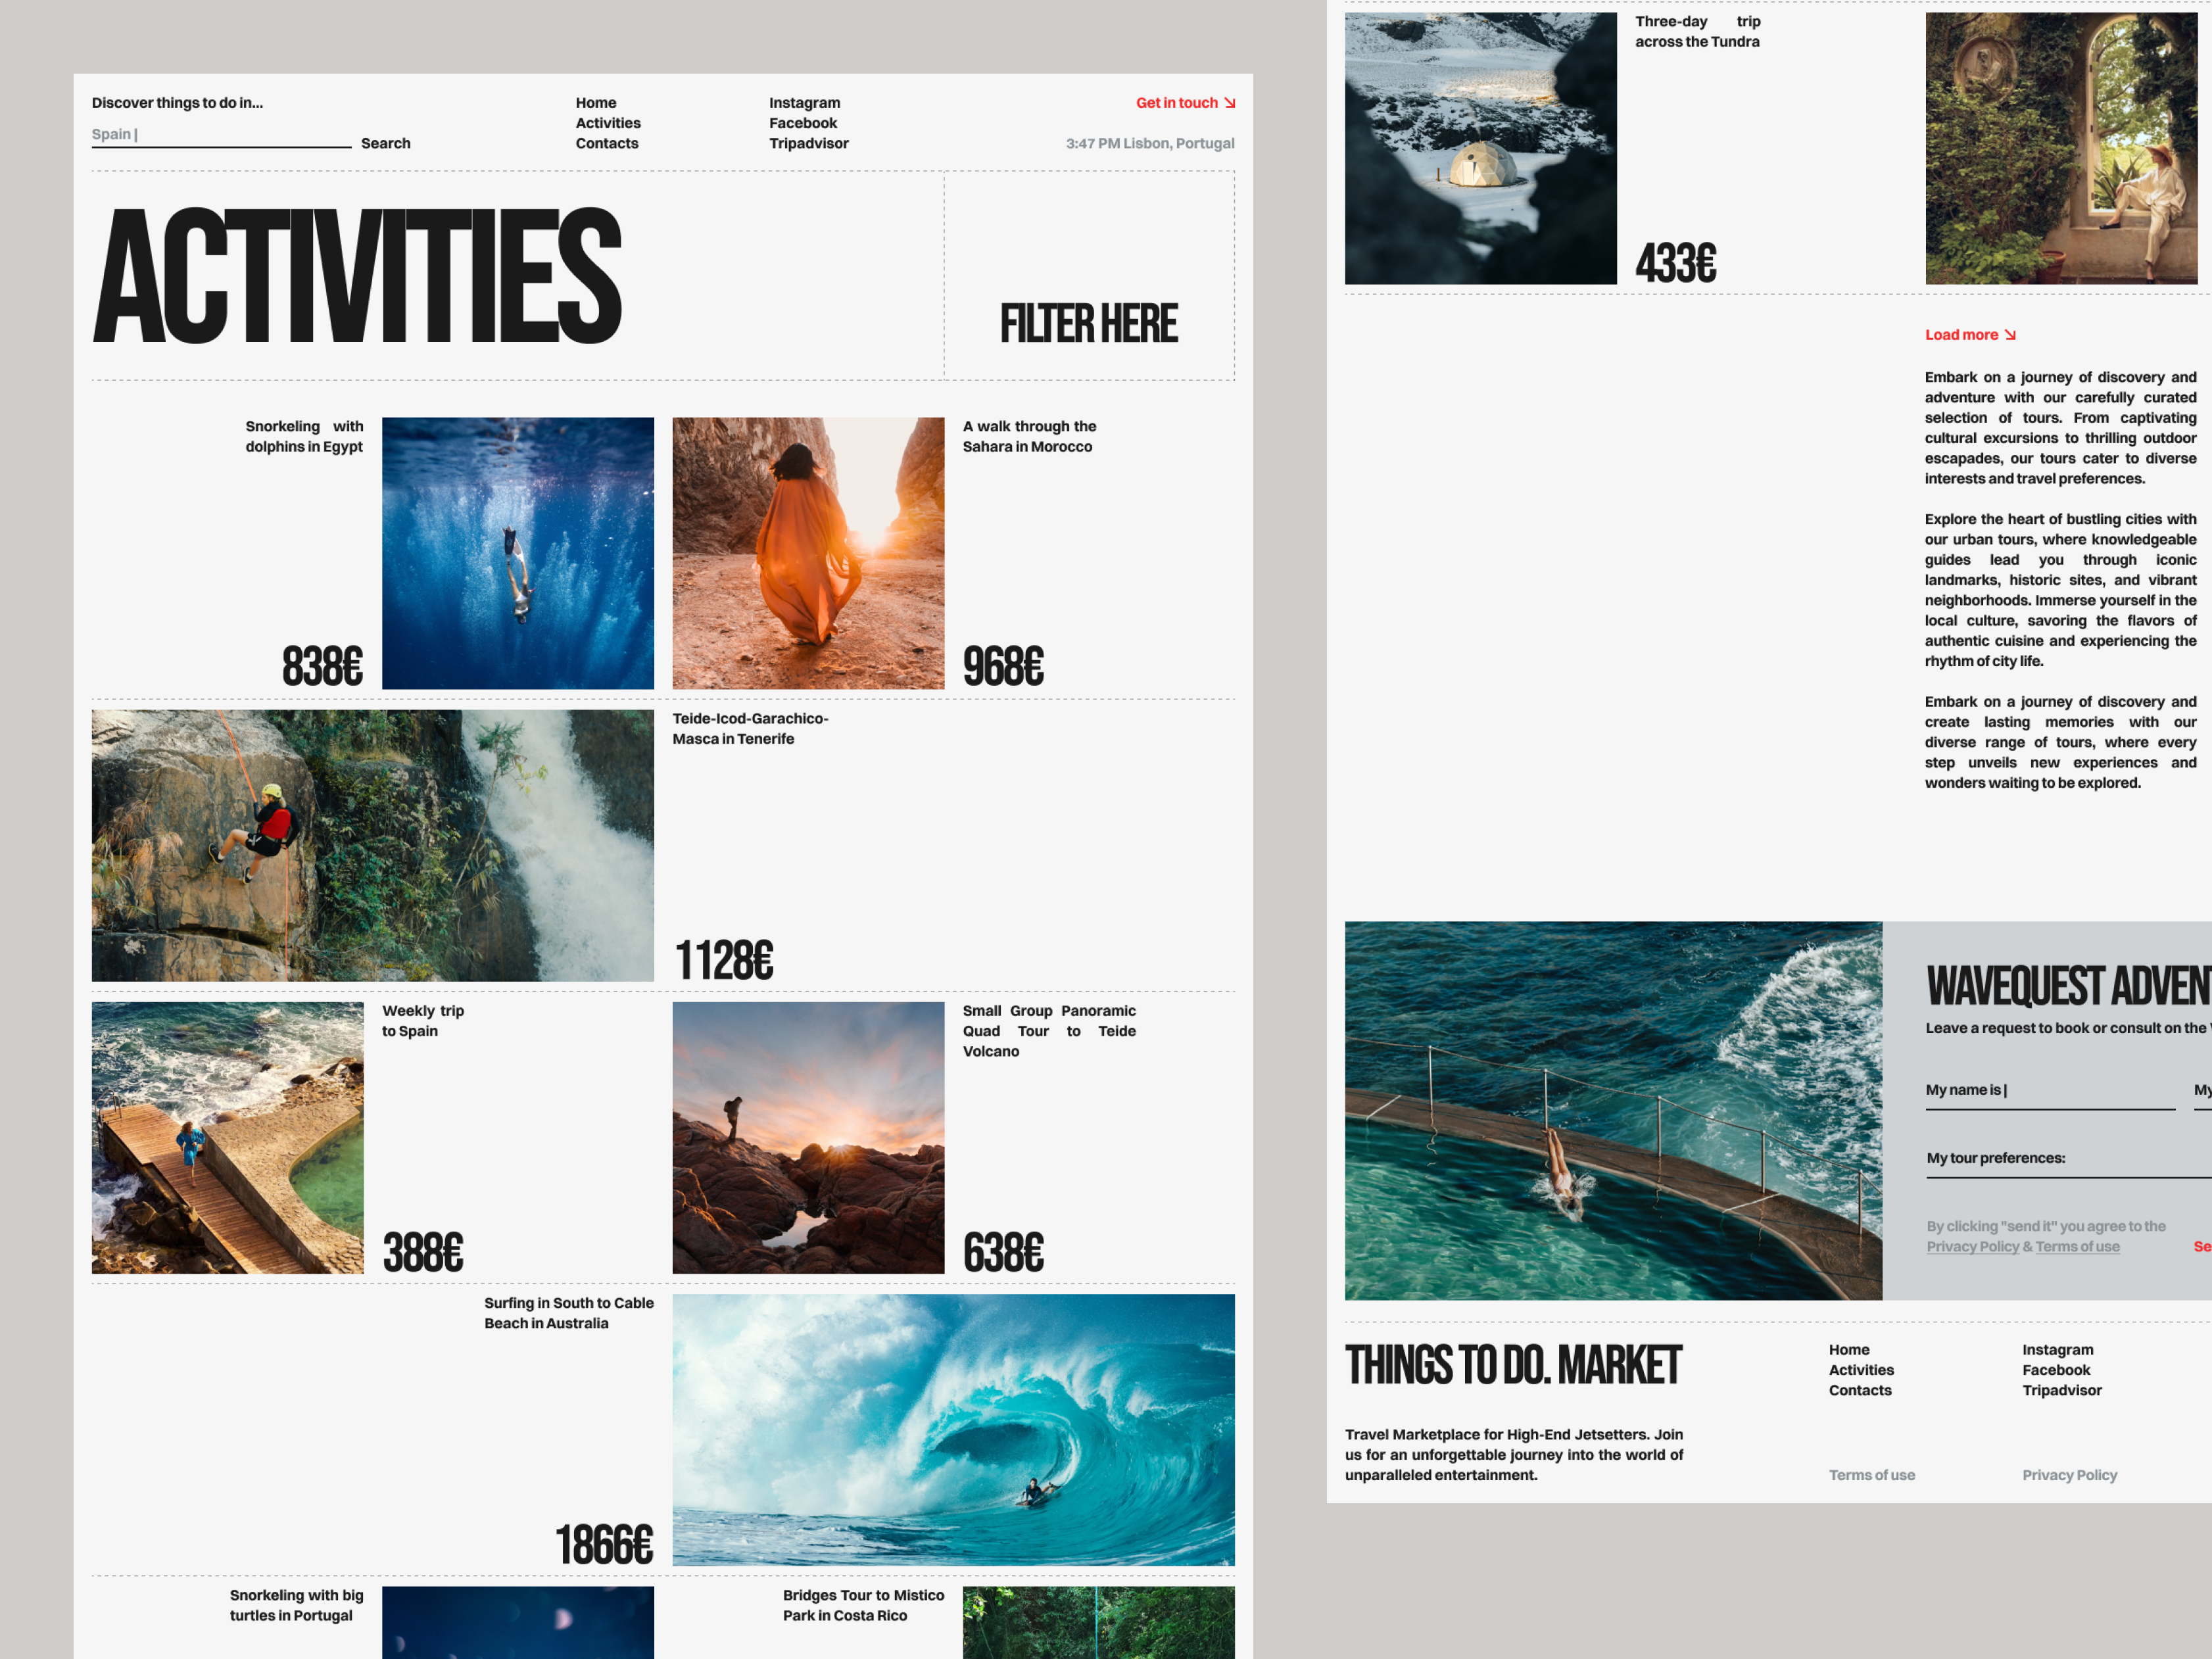
Task: Visit the Facebook social link
Action: click(x=803, y=122)
